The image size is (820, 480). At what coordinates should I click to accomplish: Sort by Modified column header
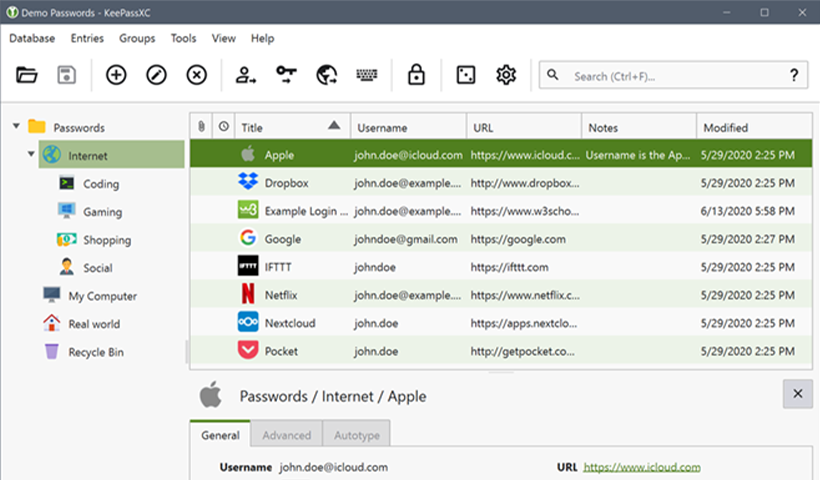754,127
